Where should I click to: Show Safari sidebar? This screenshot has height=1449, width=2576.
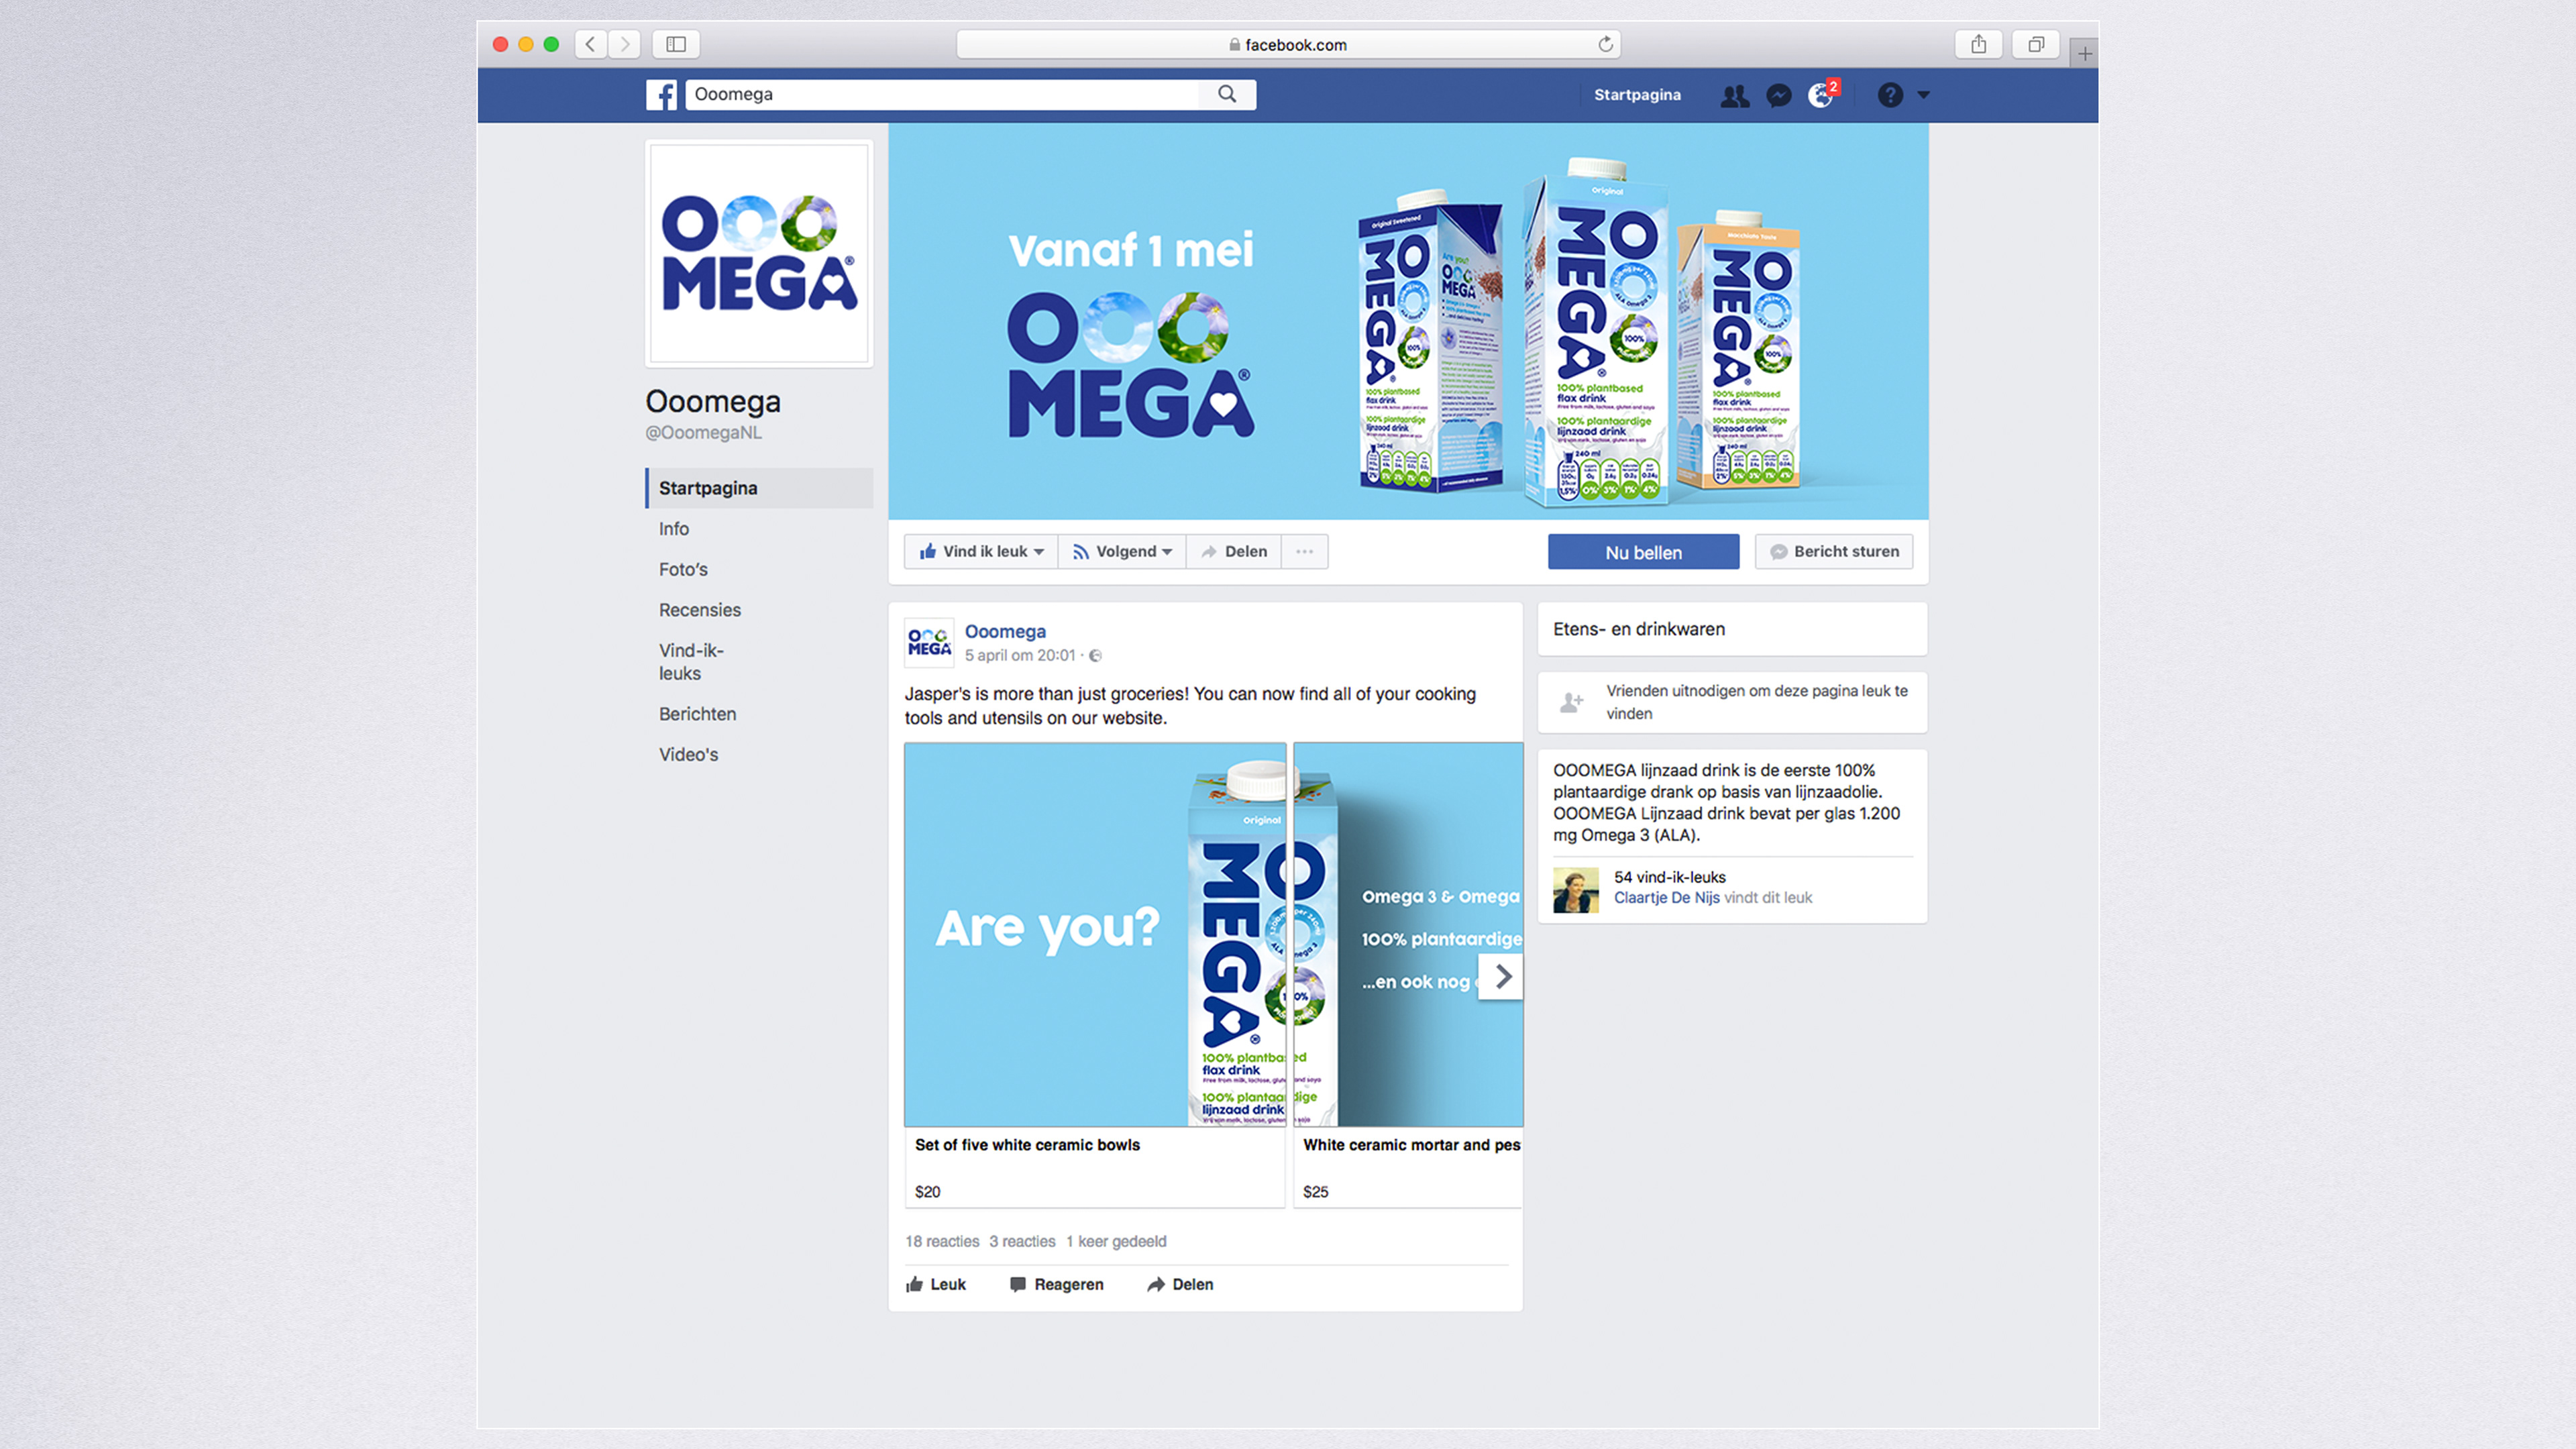(676, 44)
